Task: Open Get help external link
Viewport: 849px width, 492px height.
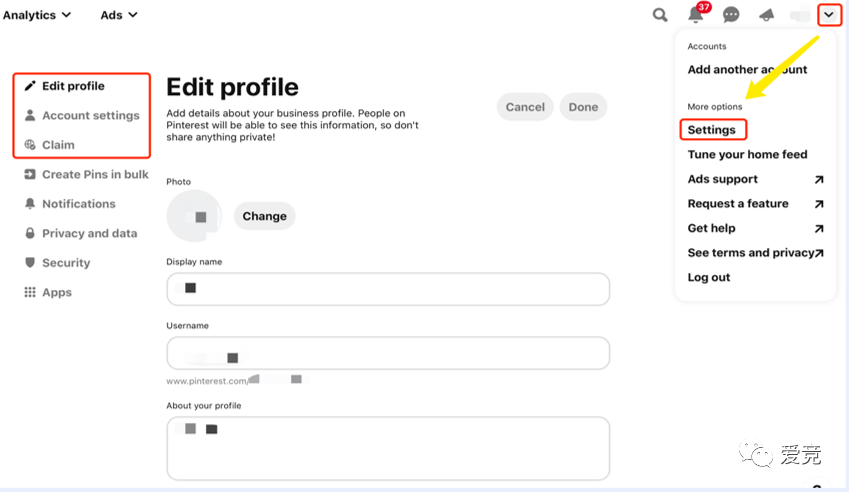Action: click(x=755, y=228)
